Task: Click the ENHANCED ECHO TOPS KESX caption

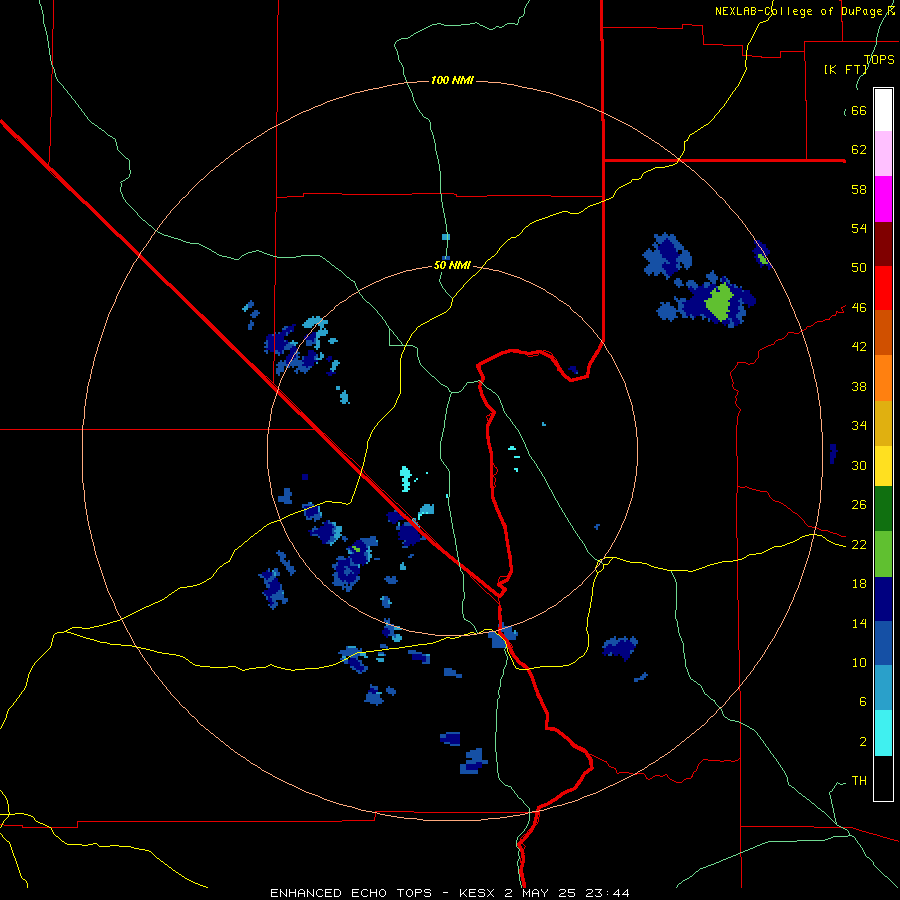Action: (x=449, y=893)
